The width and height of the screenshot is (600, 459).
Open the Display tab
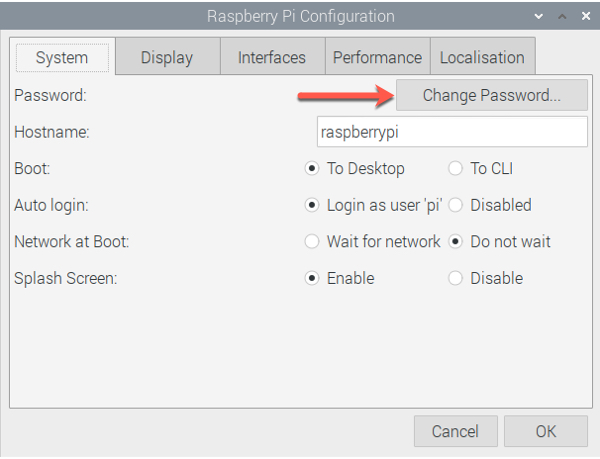coord(166,57)
